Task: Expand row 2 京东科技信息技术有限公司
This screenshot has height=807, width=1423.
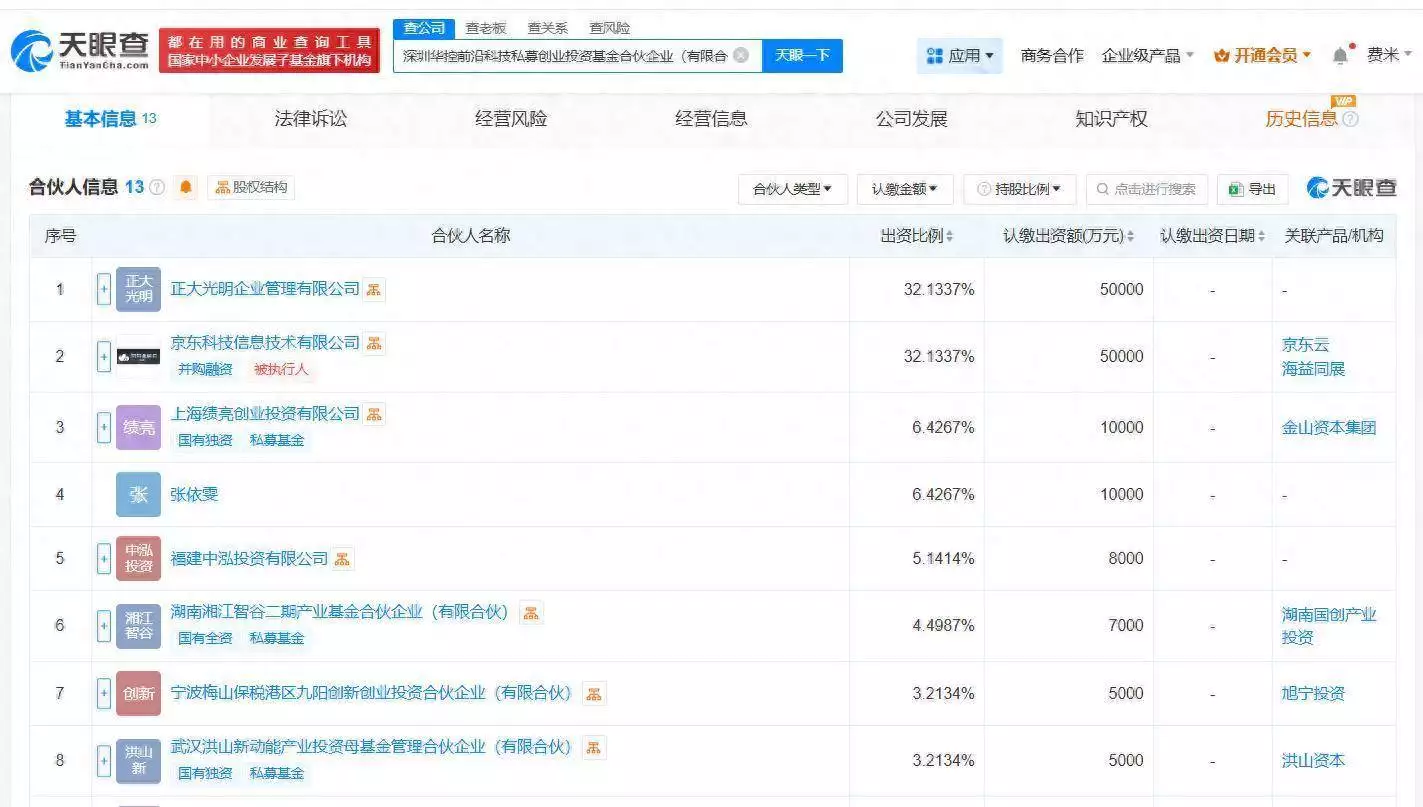Action: tap(103, 356)
